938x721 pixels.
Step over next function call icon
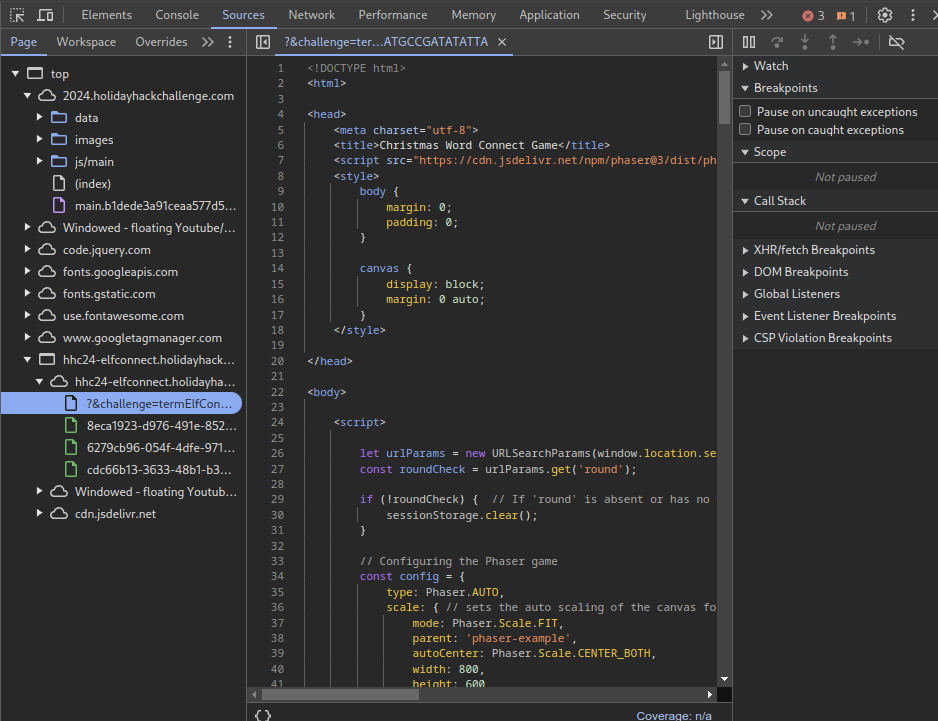point(776,42)
